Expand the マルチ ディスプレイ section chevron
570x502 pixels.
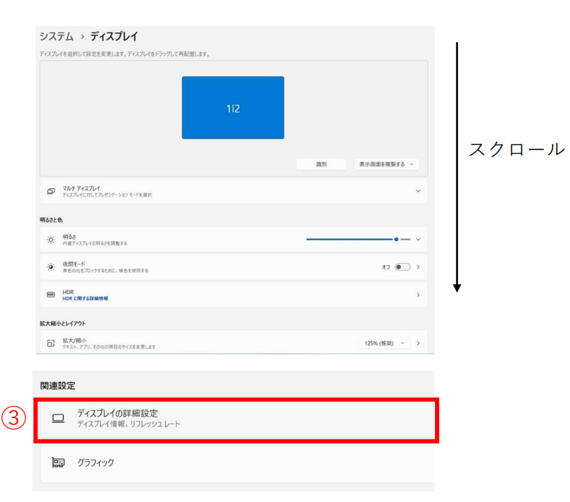[418, 191]
